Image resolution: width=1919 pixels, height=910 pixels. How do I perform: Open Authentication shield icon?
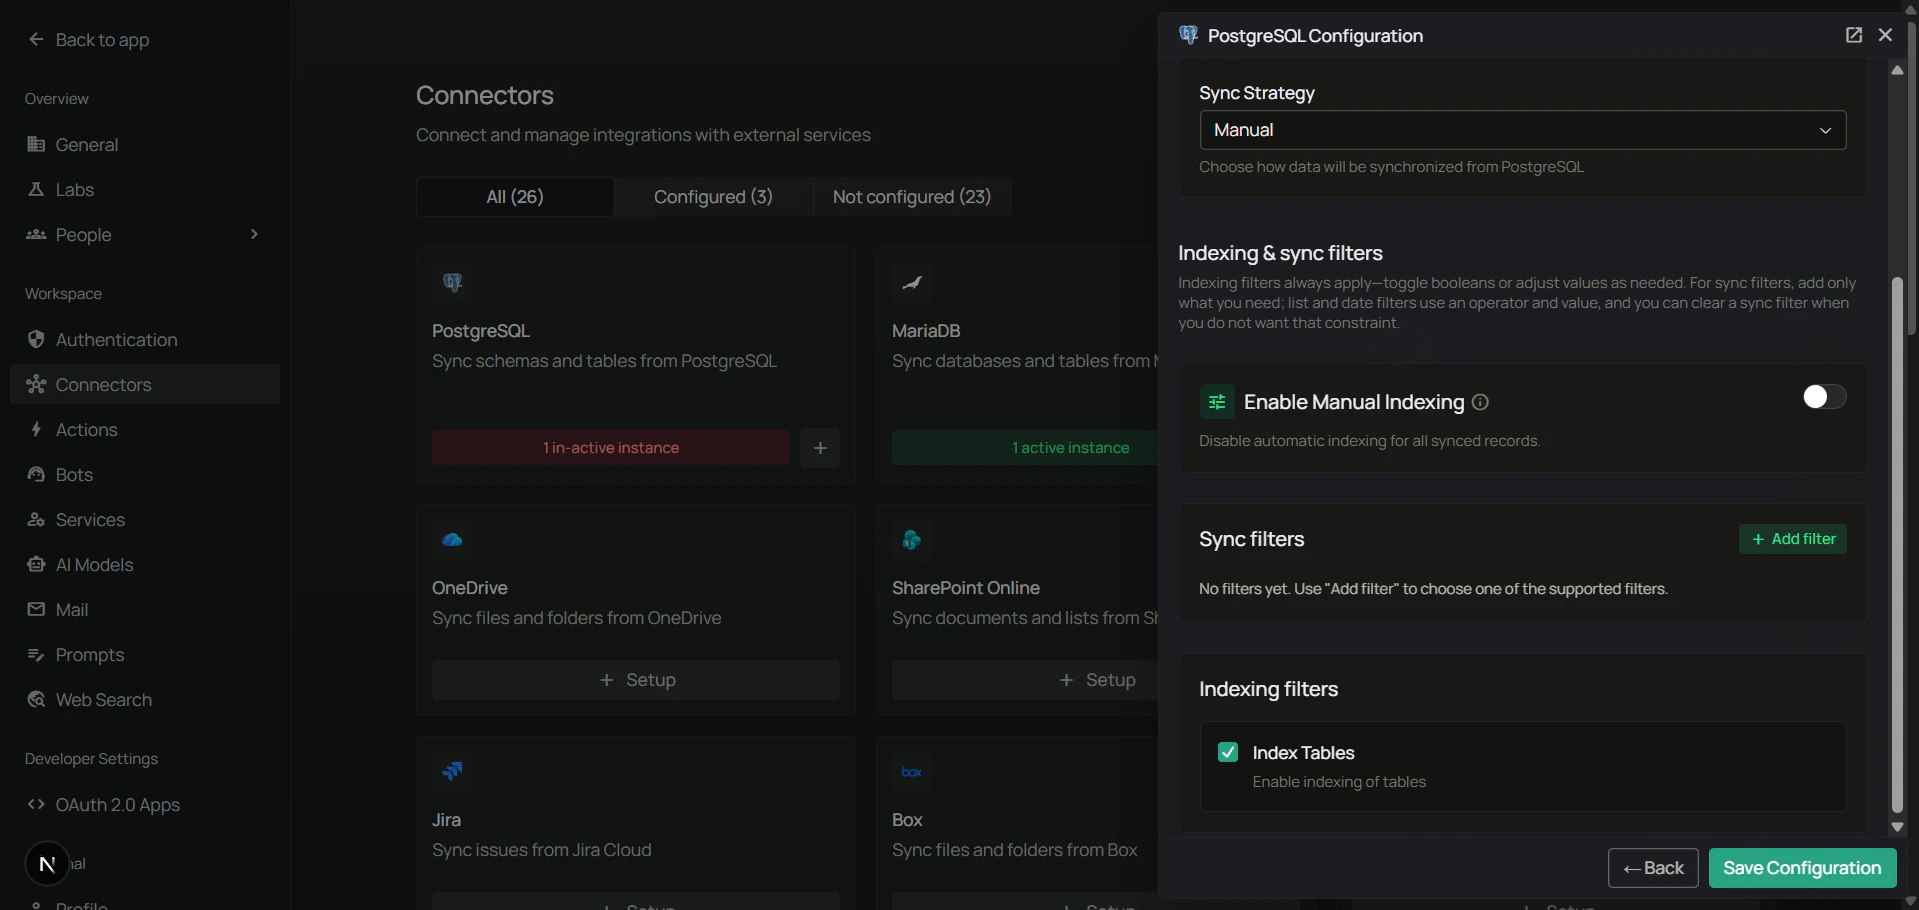(x=36, y=340)
